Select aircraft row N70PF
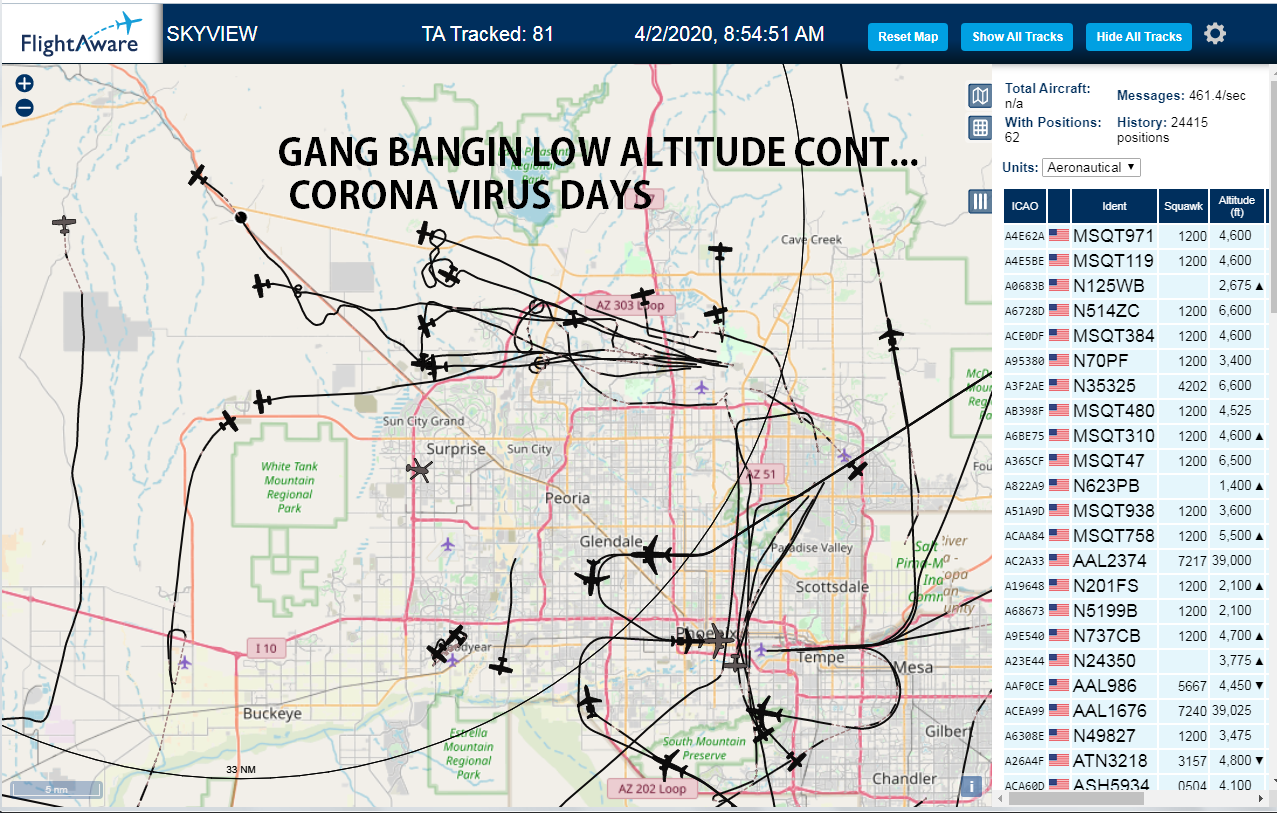 tap(1136, 361)
